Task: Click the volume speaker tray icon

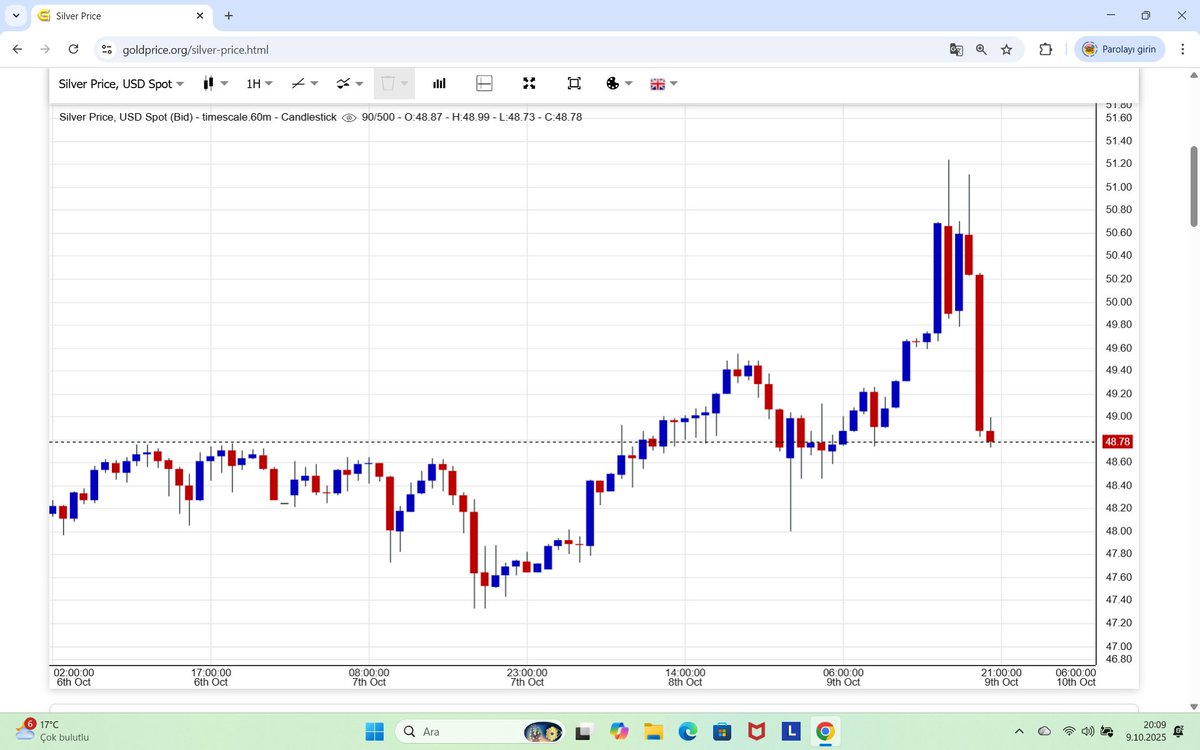Action: [1089, 731]
